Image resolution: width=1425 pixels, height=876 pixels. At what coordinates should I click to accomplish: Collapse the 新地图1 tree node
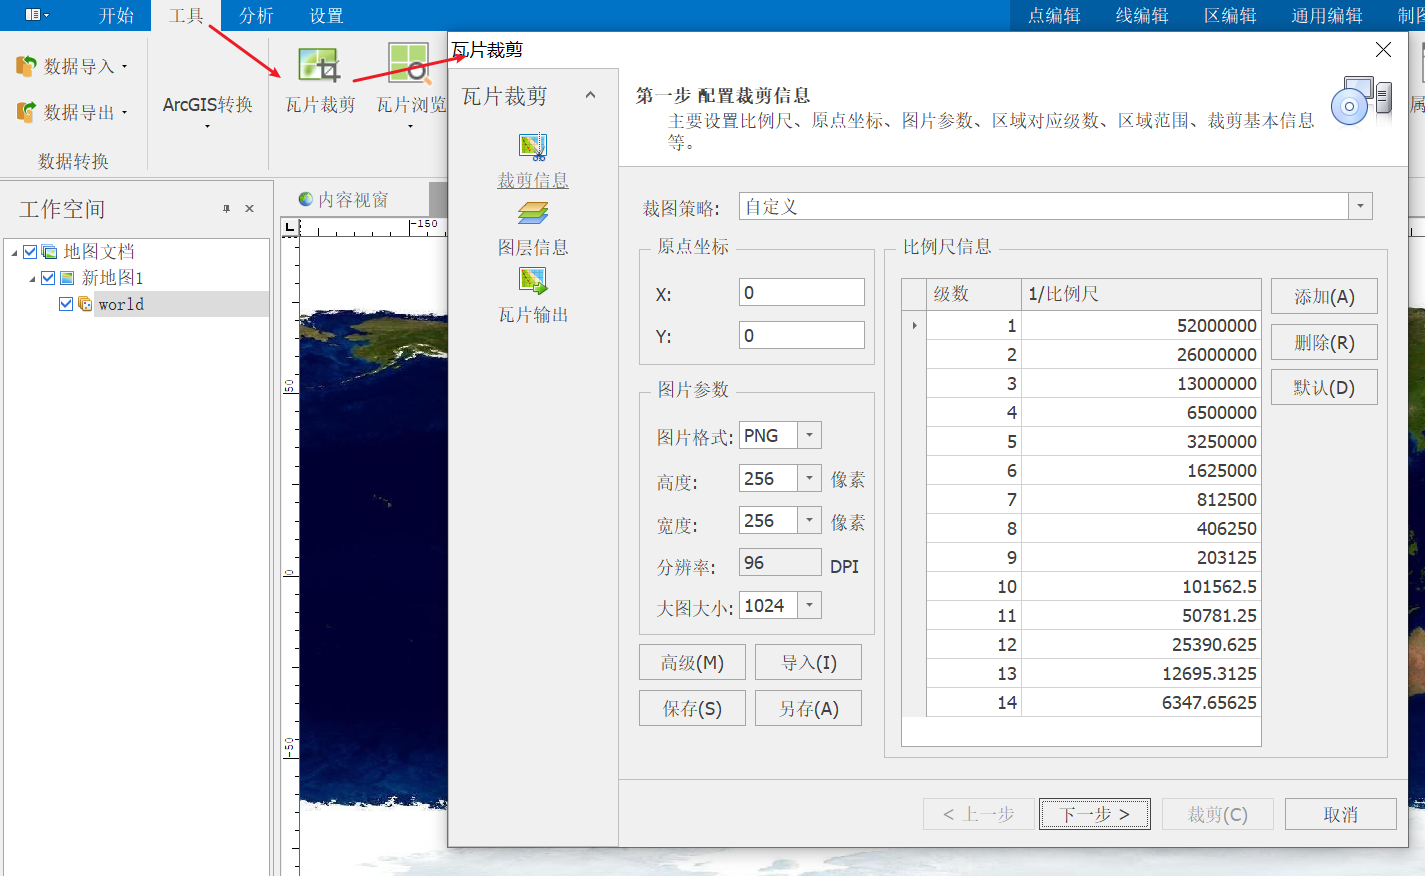(32, 279)
